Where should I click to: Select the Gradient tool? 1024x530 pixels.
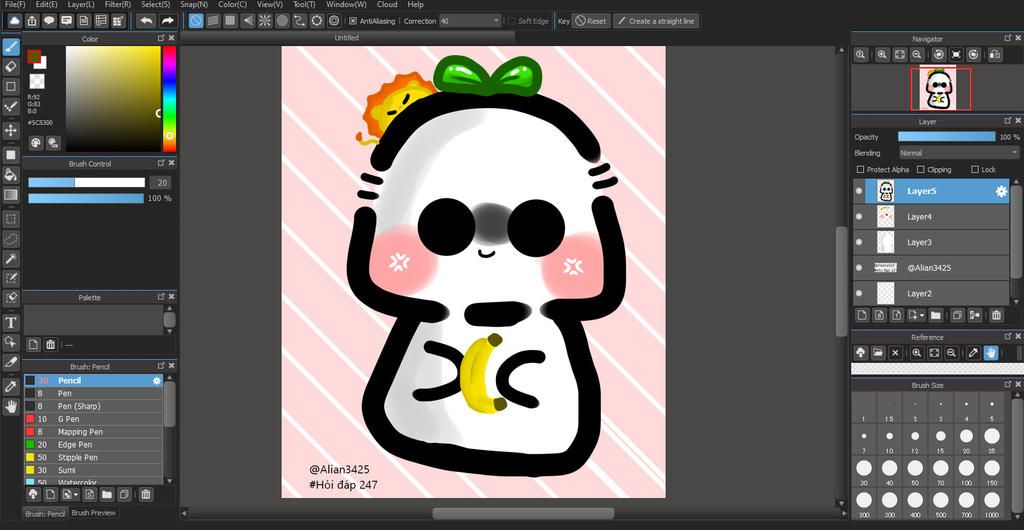(x=11, y=195)
